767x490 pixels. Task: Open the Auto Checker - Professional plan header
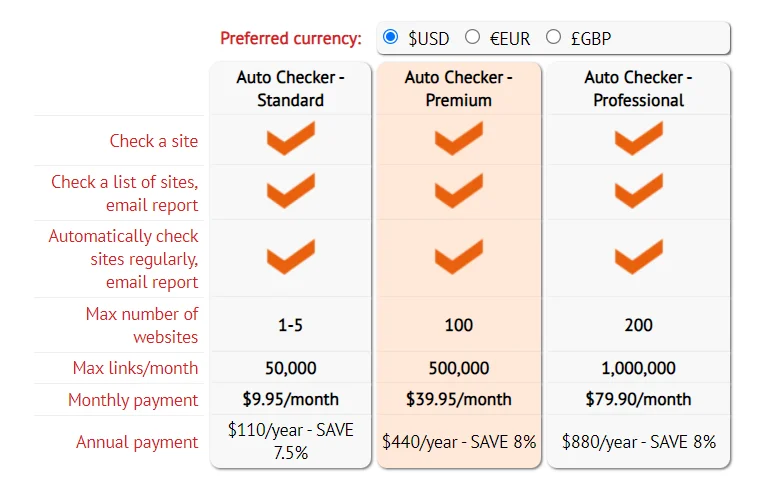[x=638, y=89]
